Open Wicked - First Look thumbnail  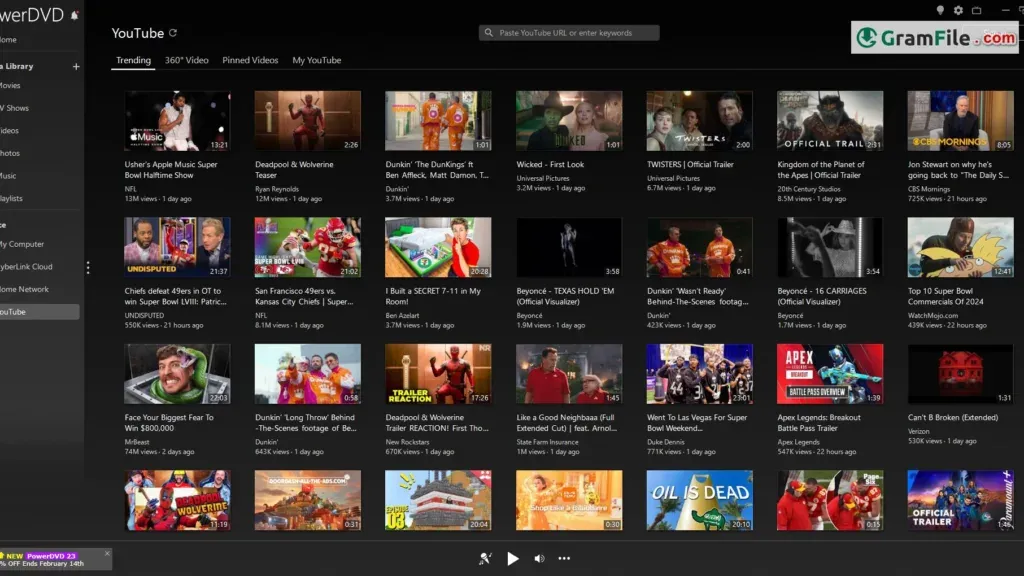(569, 121)
